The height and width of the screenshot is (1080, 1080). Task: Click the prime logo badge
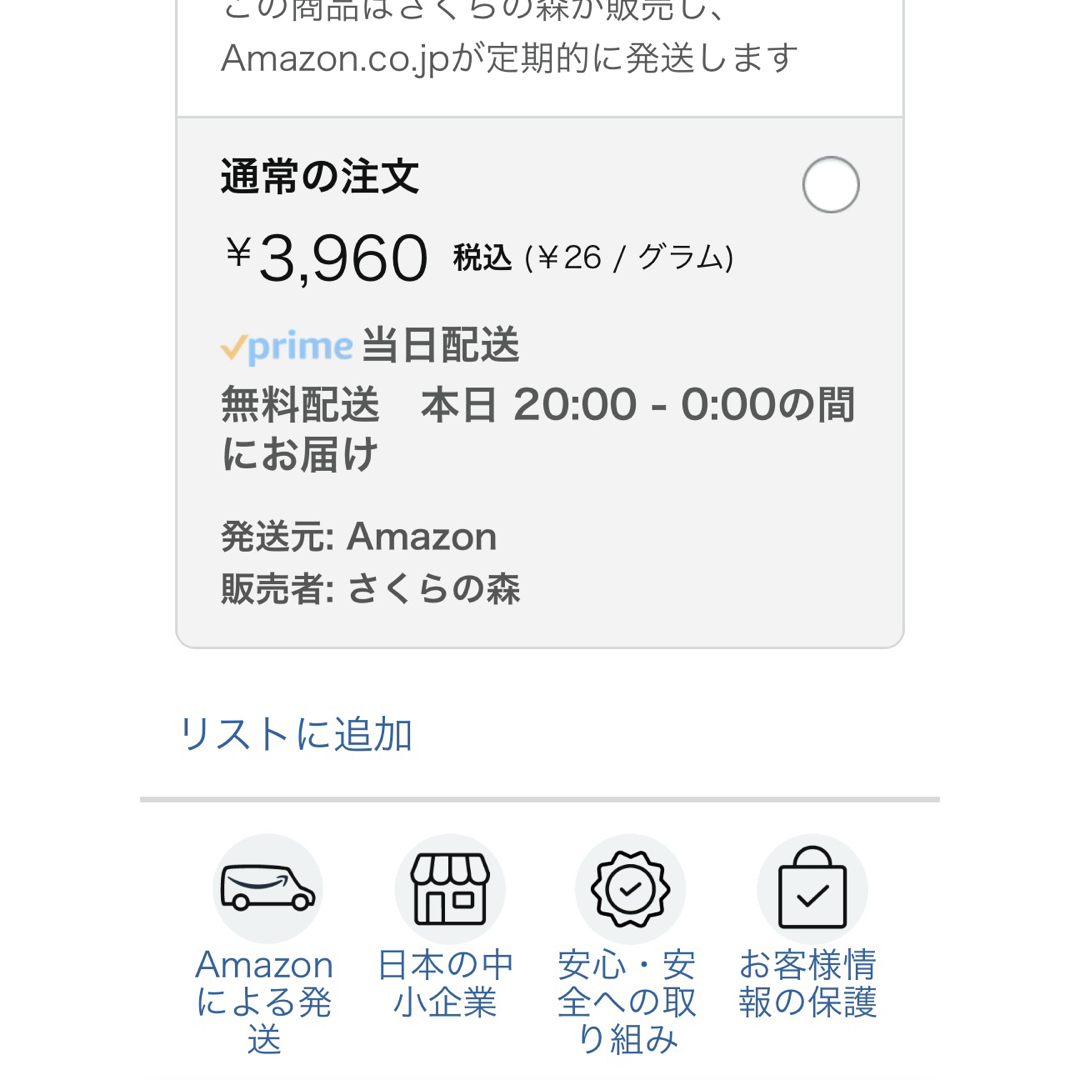click(x=287, y=346)
